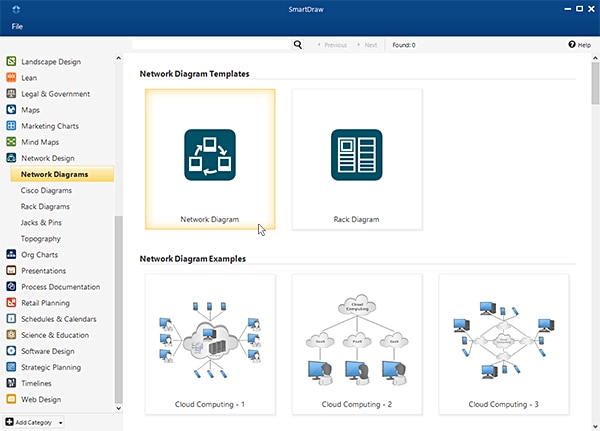Select Topography subcategory
Viewport: 600px width, 431px height.
tap(41, 238)
